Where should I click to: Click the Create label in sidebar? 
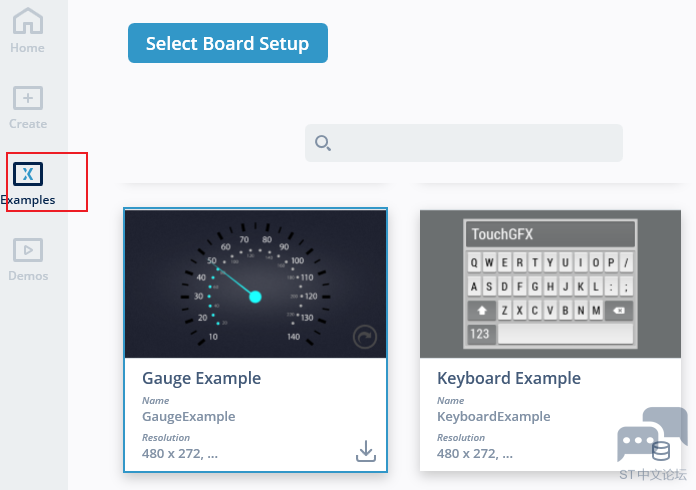click(x=28, y=123)
